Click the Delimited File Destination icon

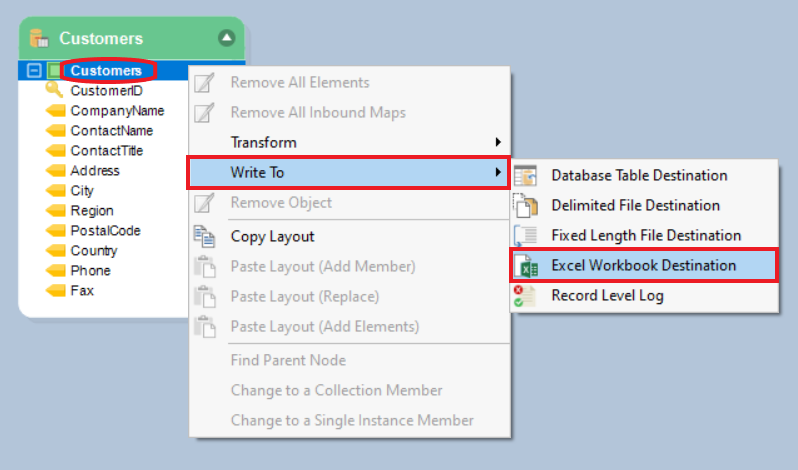click(x=526, y=206)
